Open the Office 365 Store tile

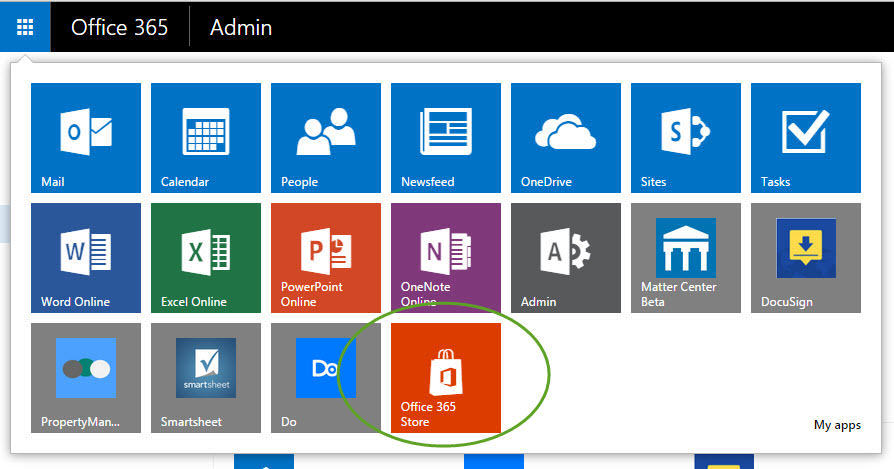pyautogui.click(x=446, y=378)
